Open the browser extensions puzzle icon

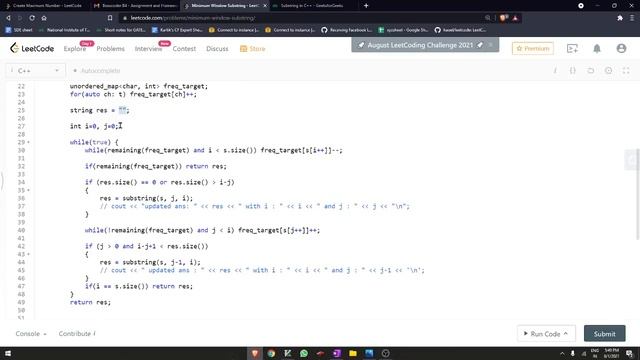click(620, 18)
